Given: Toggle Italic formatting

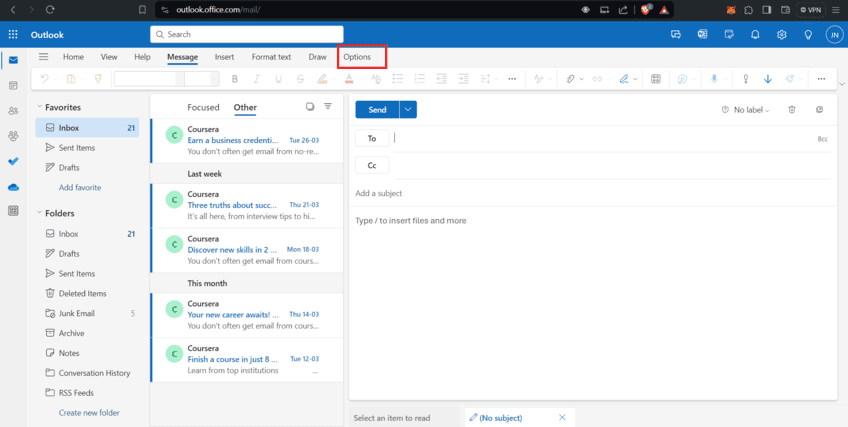Looking at the screenshot, I should click(256, 79).
